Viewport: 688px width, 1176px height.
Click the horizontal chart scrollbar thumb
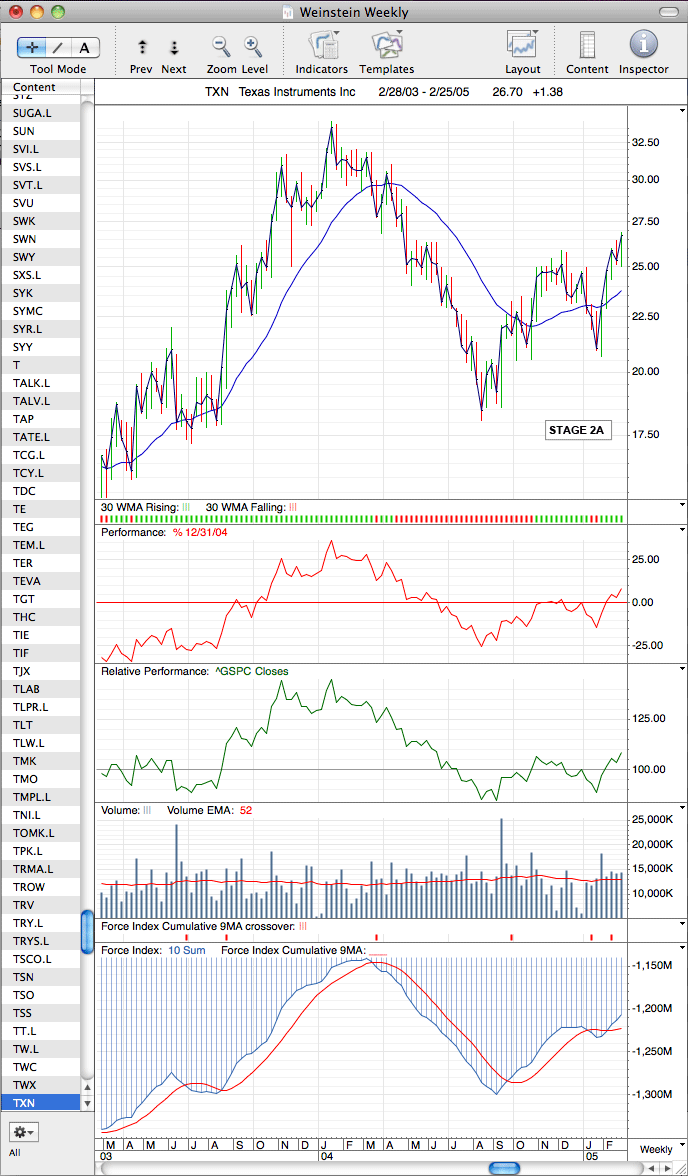(503, 1168)
